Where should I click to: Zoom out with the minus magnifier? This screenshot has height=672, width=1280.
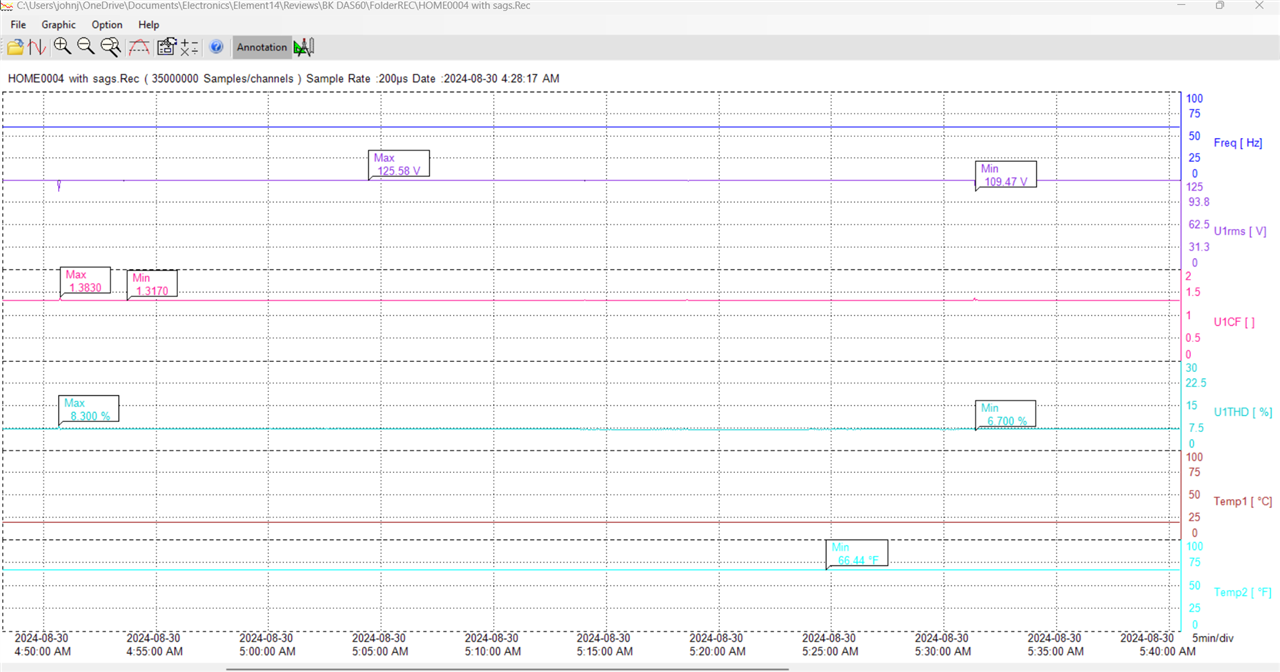tap(86, 46)
